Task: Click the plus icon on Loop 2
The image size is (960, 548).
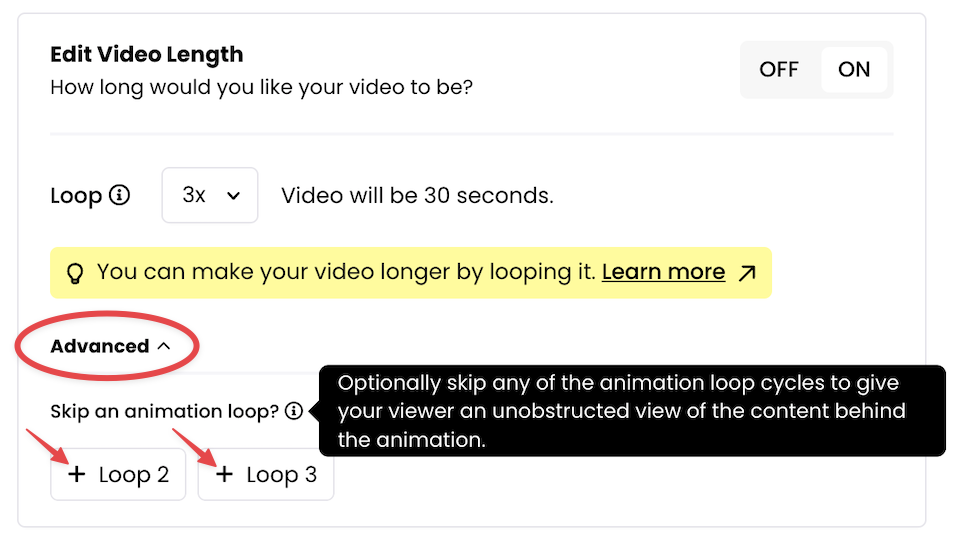Action: coord(77,474)
